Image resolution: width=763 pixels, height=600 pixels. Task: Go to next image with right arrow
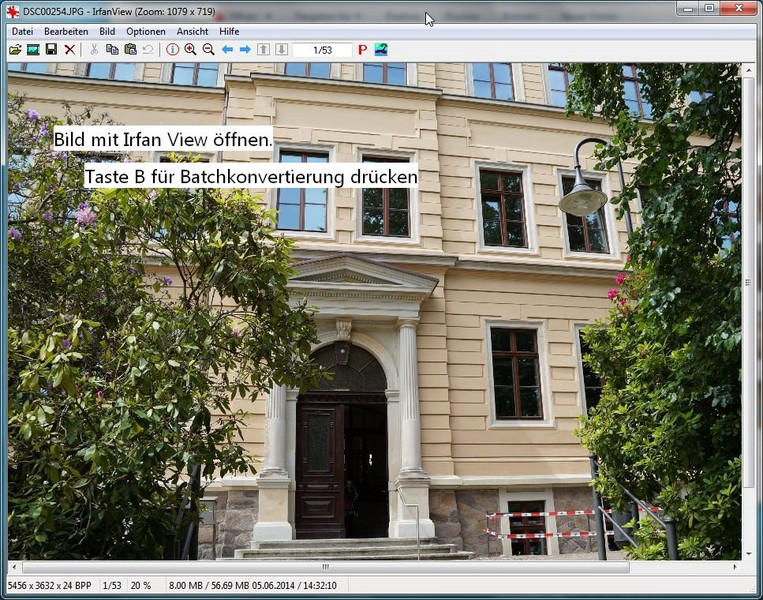click(x=245, y=49)
